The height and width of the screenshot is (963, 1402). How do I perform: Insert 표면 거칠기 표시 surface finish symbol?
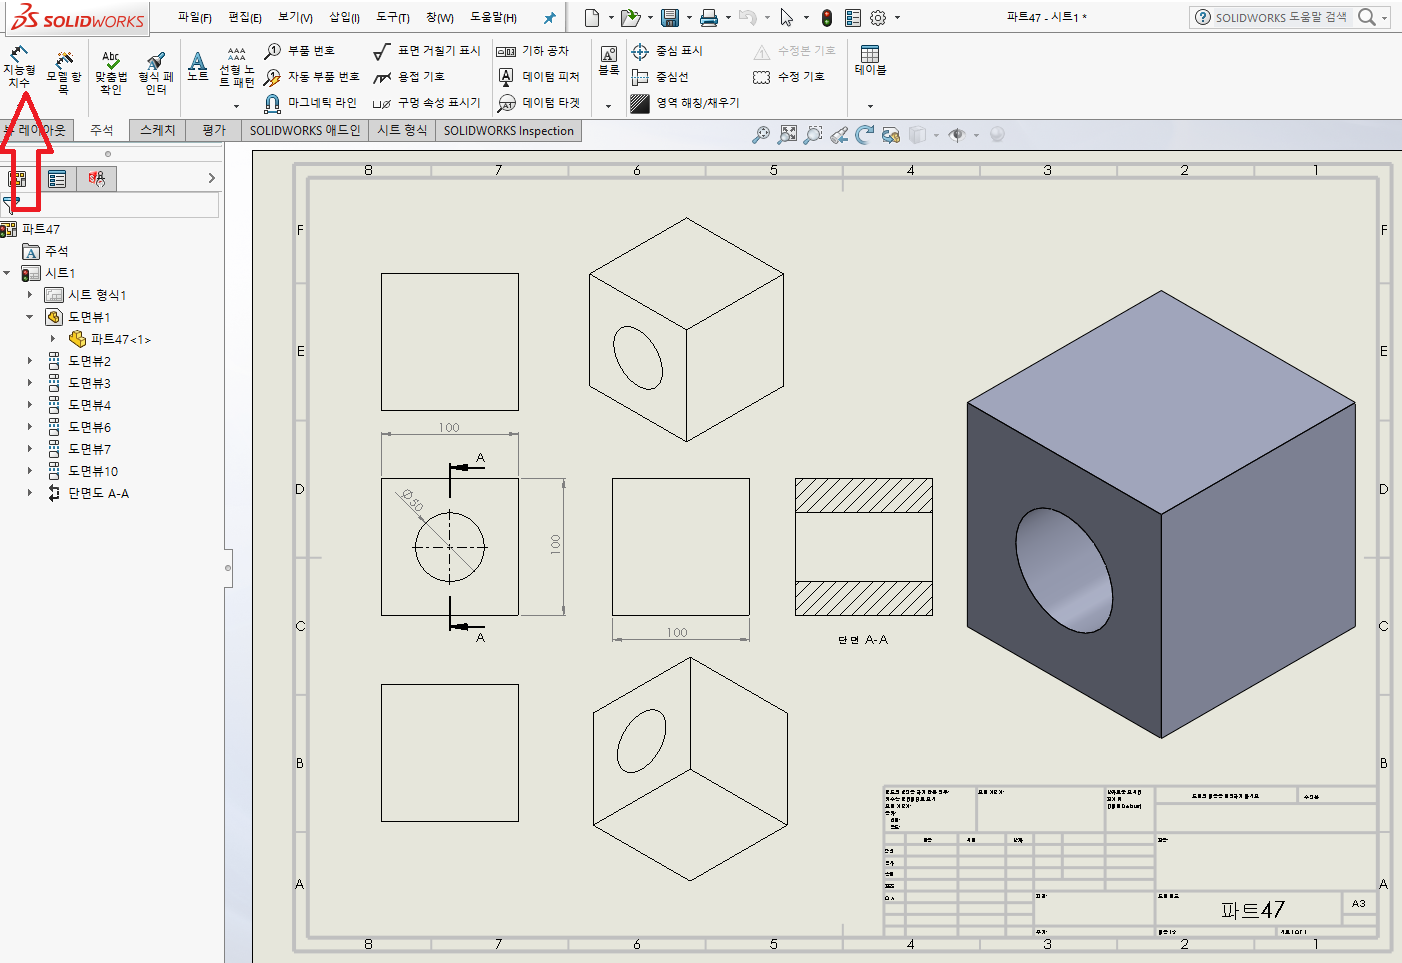click(427, 50)
